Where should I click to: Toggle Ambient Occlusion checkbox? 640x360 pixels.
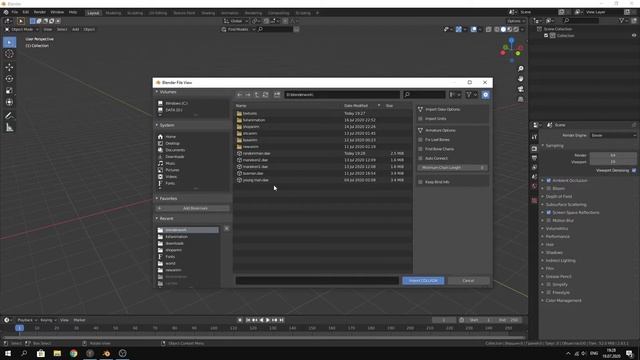(549, 180)
